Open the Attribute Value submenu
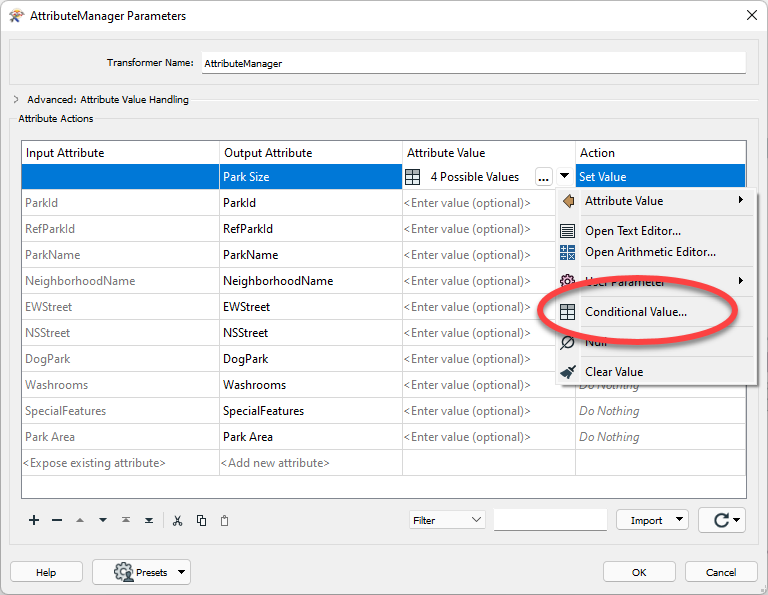 pyautogui.click(x=656, y=201)
